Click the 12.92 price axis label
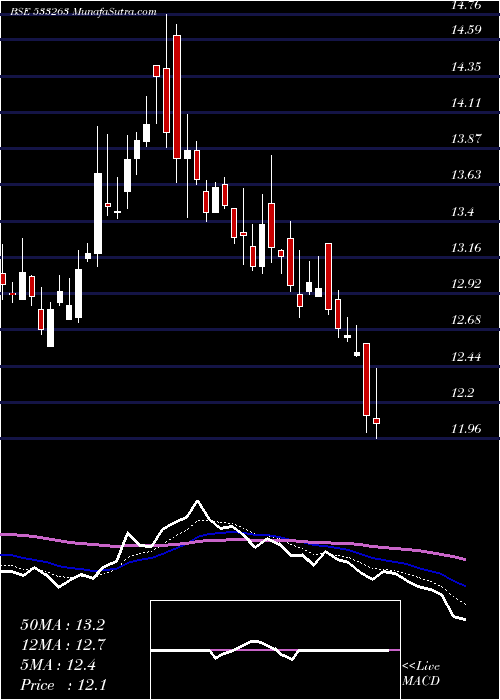 pos(466,283)
